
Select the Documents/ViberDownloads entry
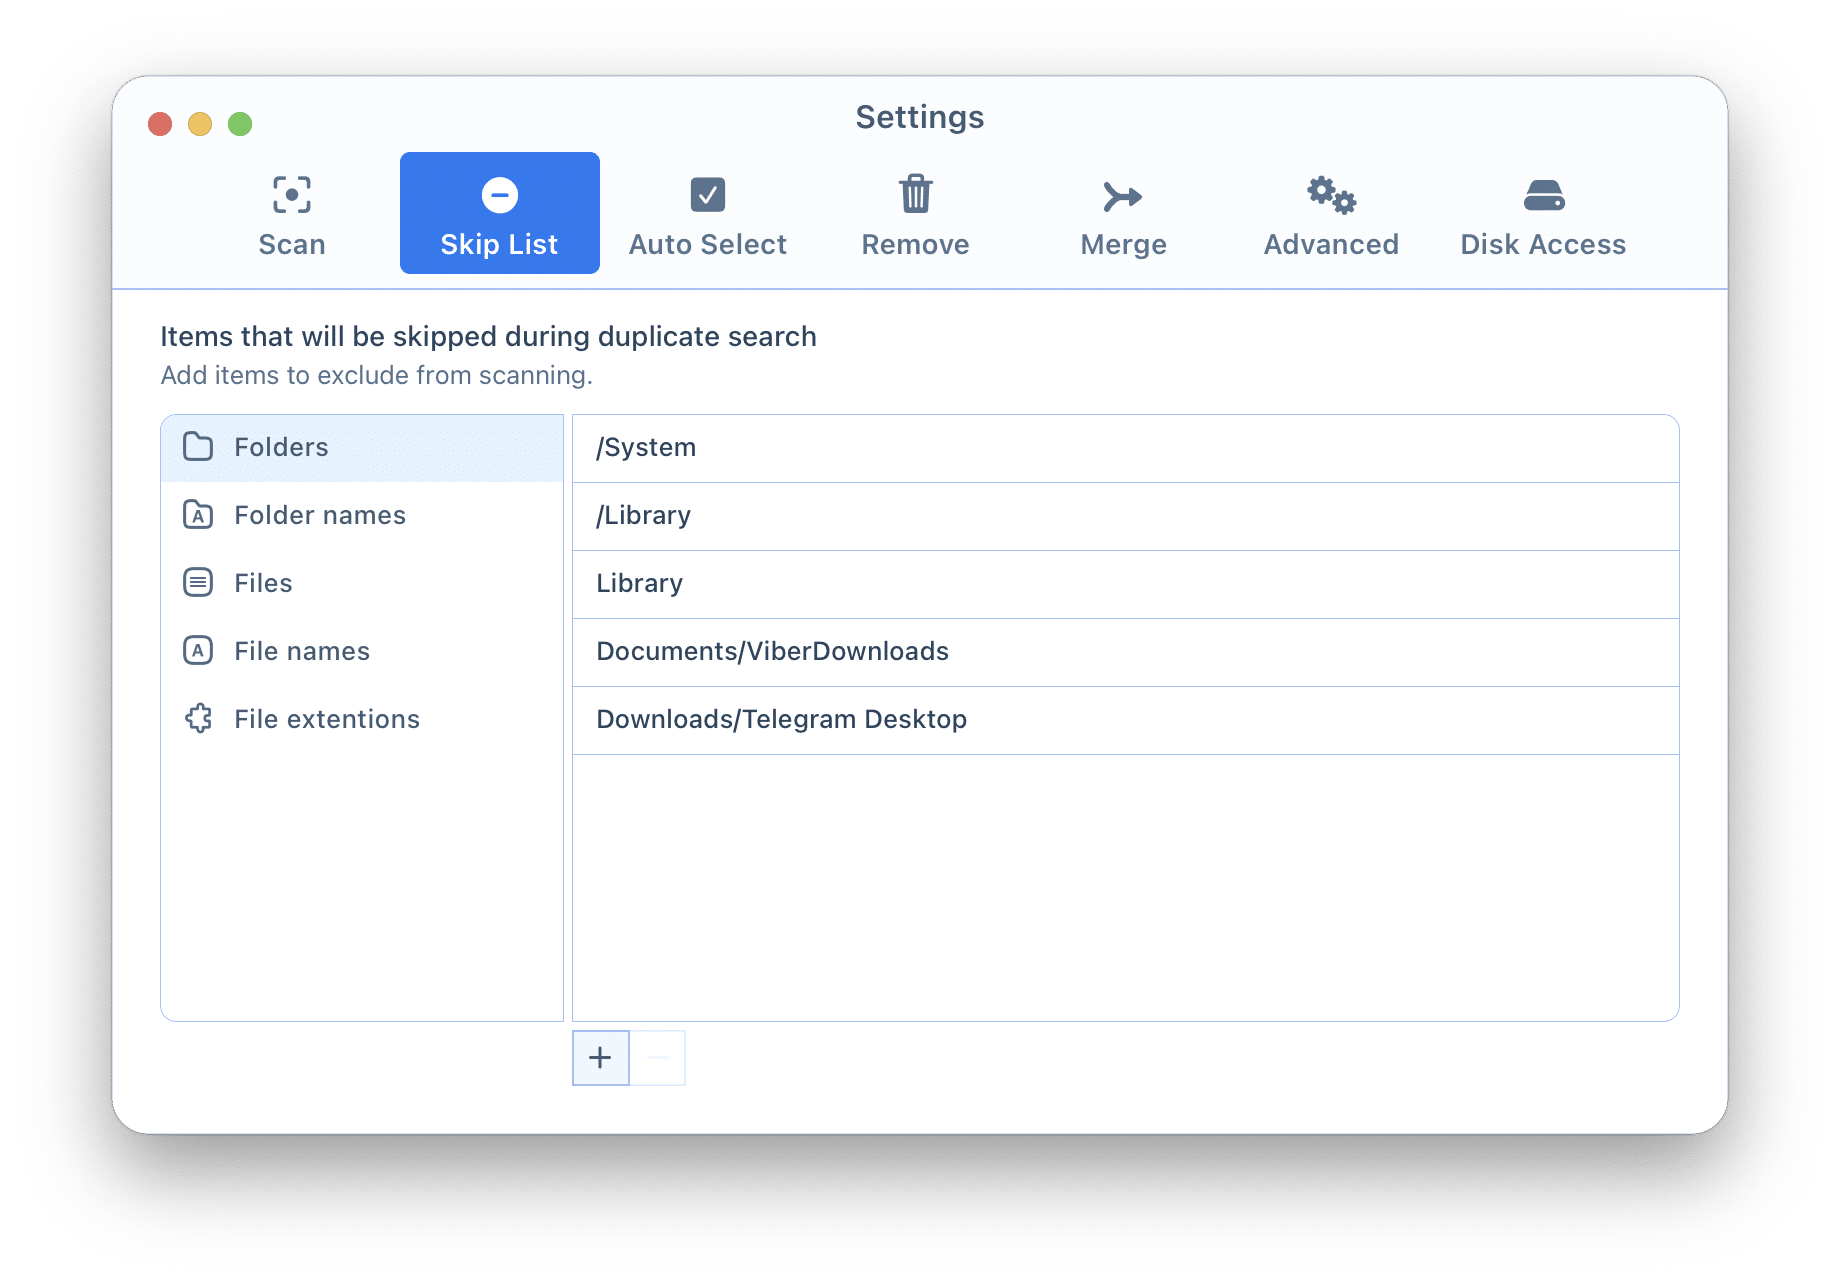(x=772, y=651)
